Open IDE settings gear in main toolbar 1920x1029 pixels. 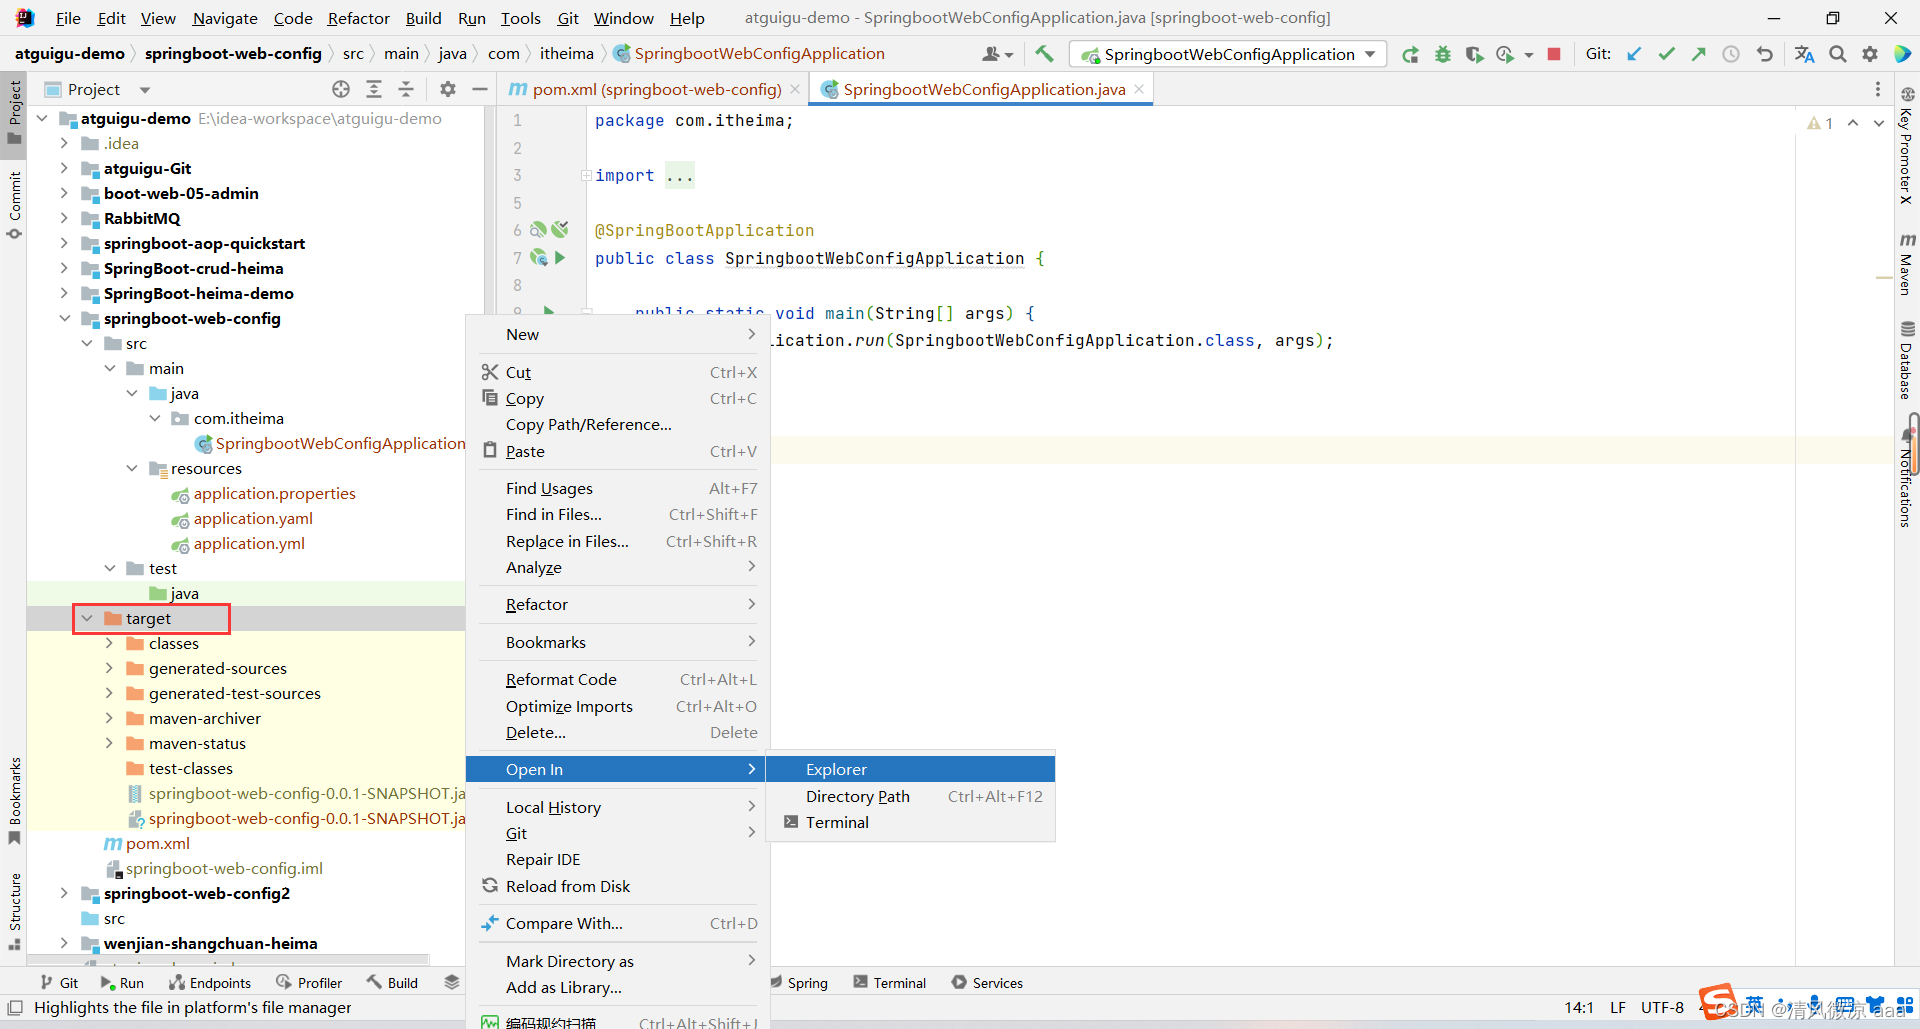click(x=1870, y=54)
